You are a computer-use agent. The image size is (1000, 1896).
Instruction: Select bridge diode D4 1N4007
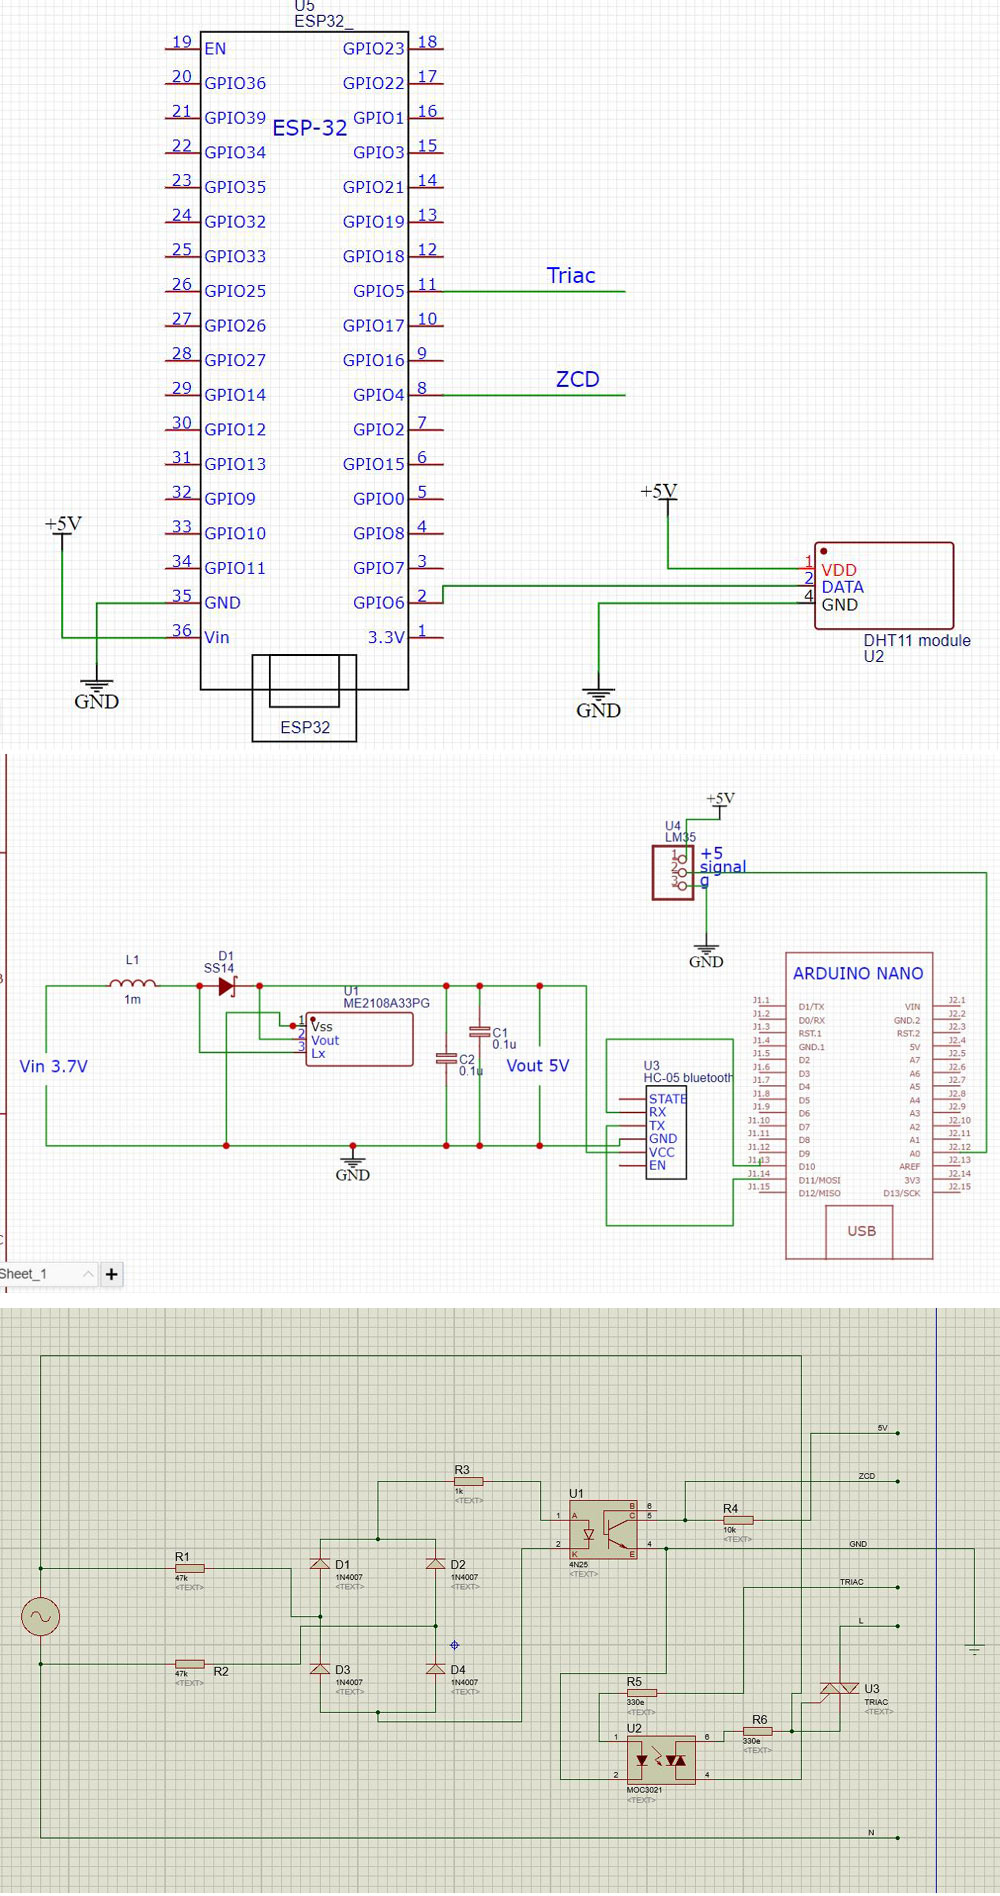point(436,1669)
